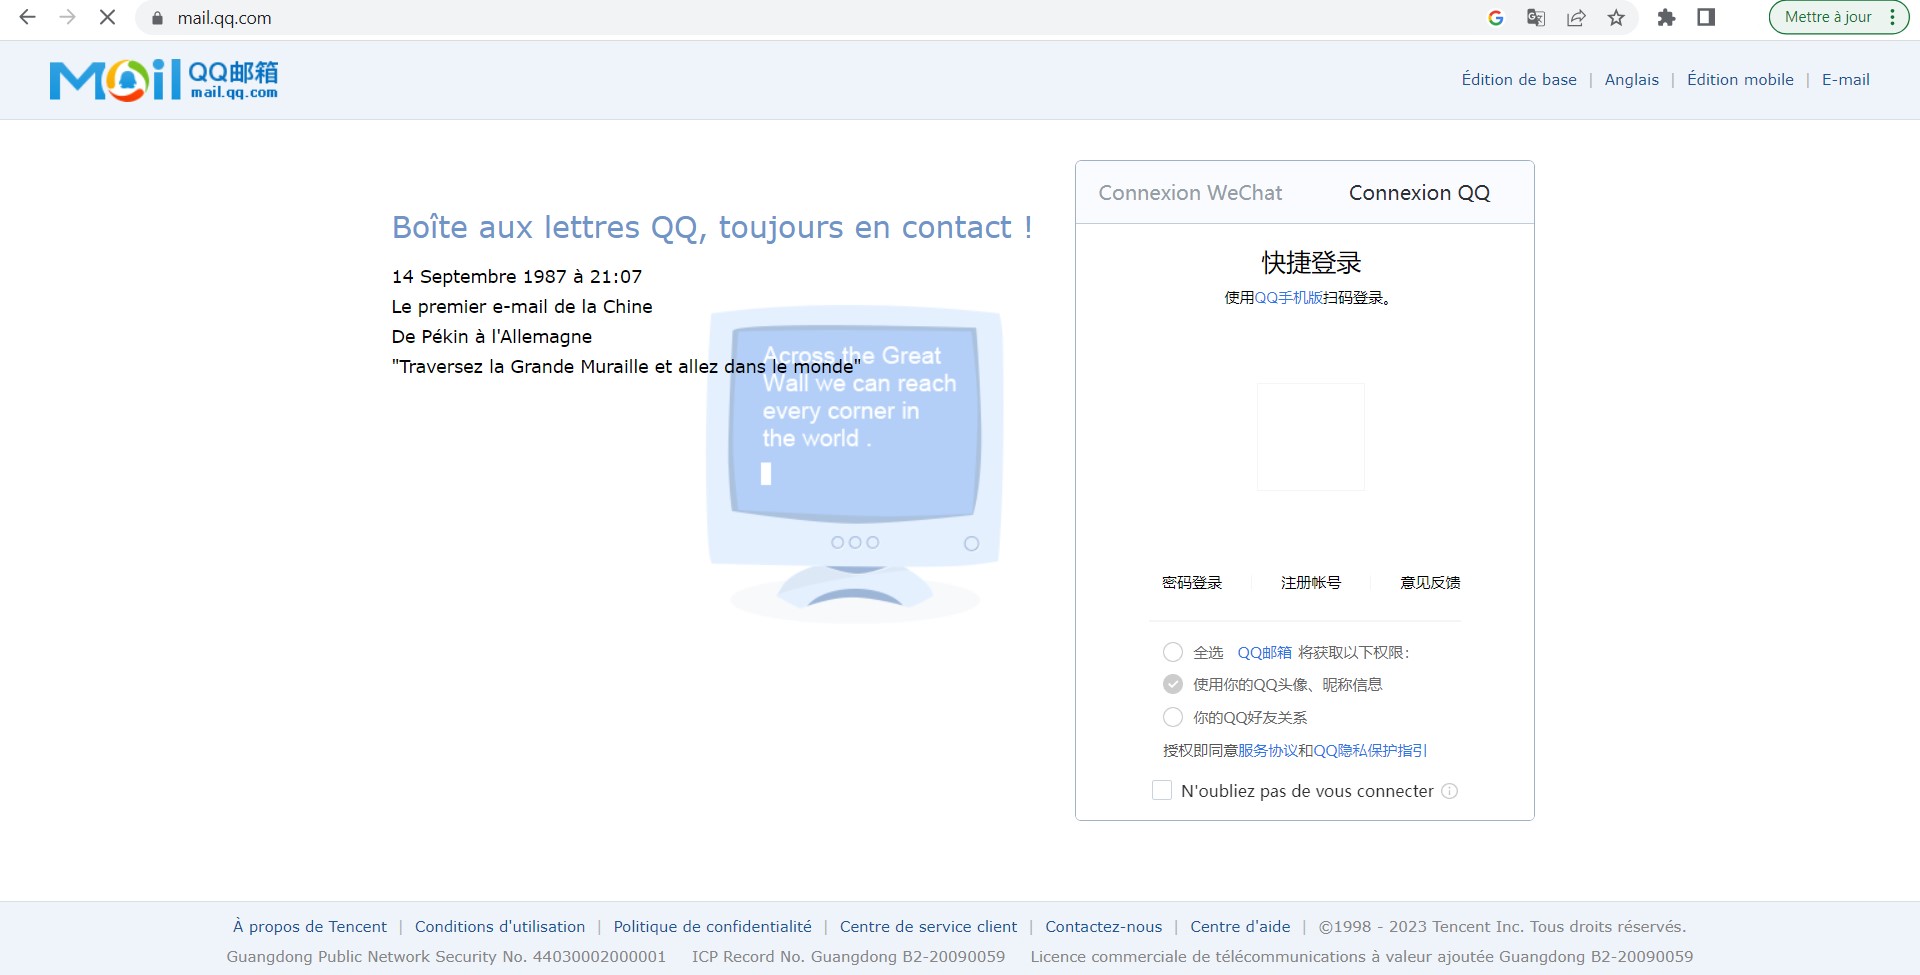The height and width of the screenshot is (975, 1920).
Task: Click the 密码登录 password login link
Action: point(1192,582)
